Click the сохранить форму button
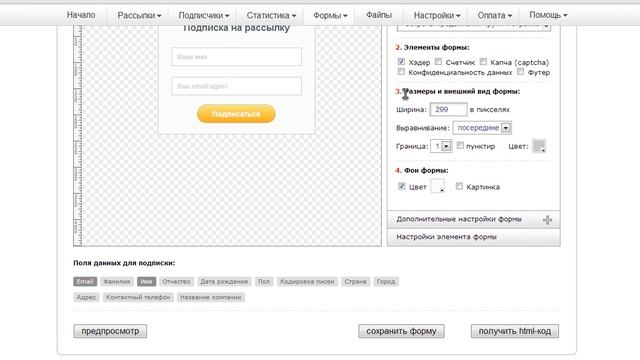The height and width of the screenshot is (360, 640). (401, 331)
